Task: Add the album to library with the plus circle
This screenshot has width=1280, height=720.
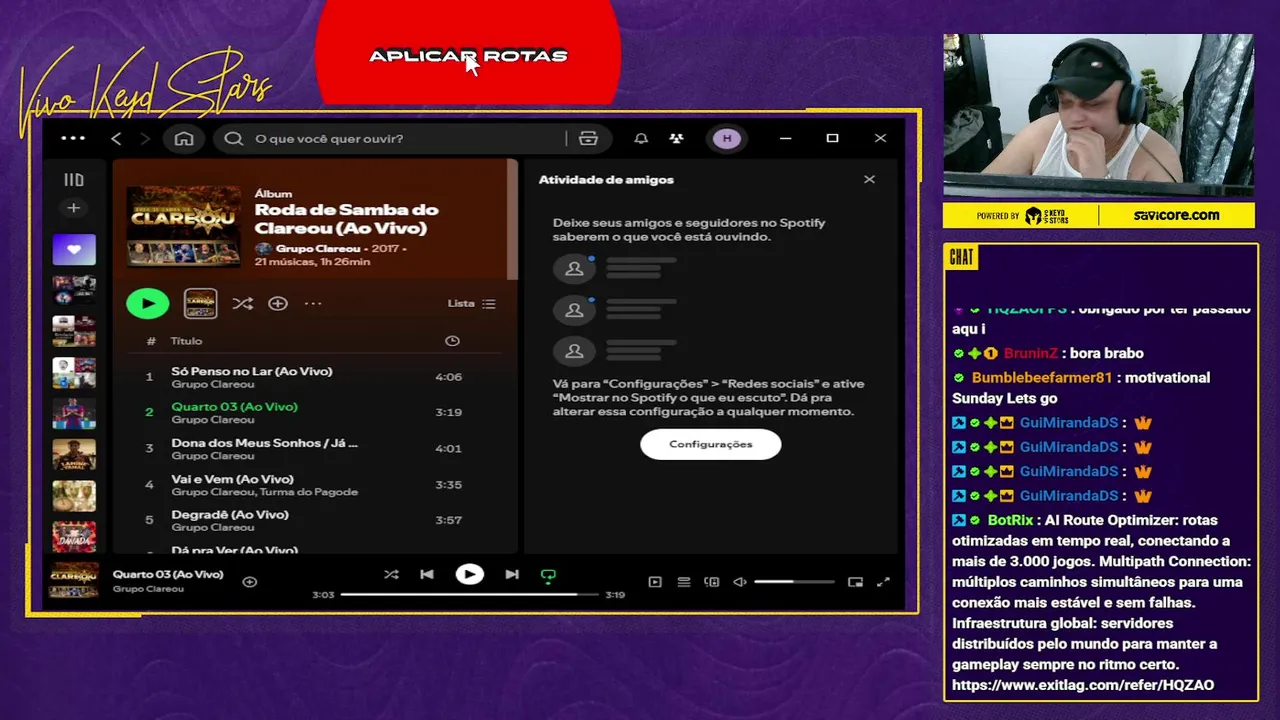Action: pyautogui.click(x=278, y=303)
